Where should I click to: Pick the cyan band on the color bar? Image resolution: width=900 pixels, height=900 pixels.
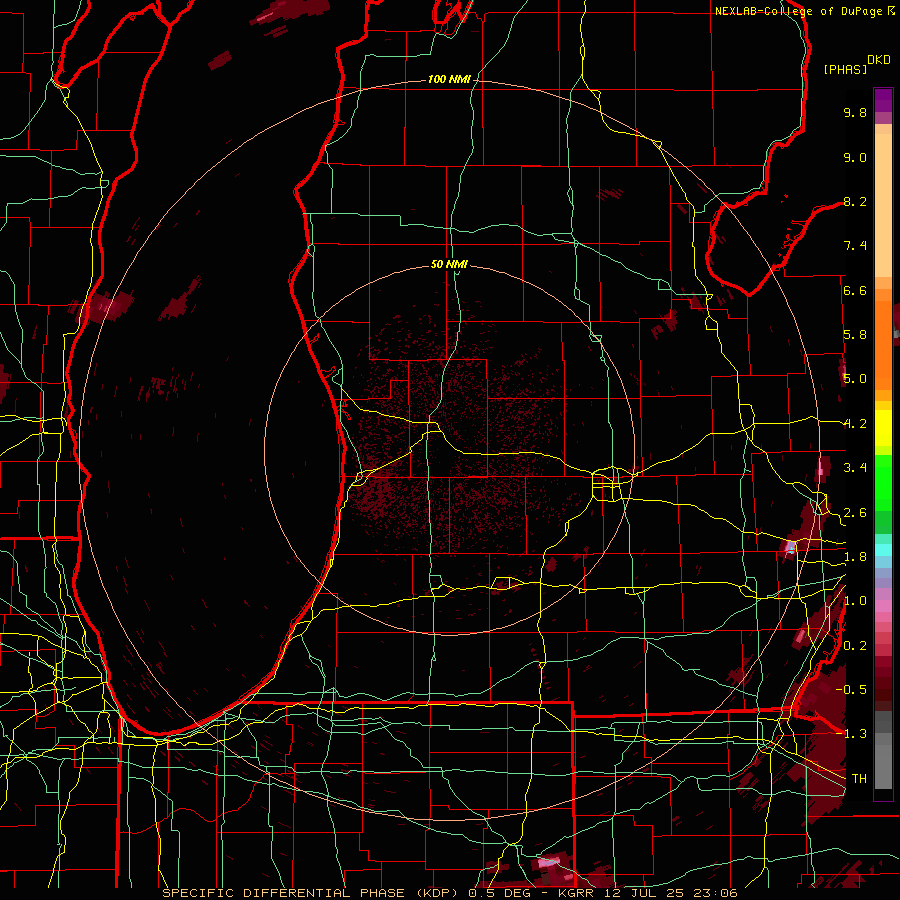click(x=883, y=550)
